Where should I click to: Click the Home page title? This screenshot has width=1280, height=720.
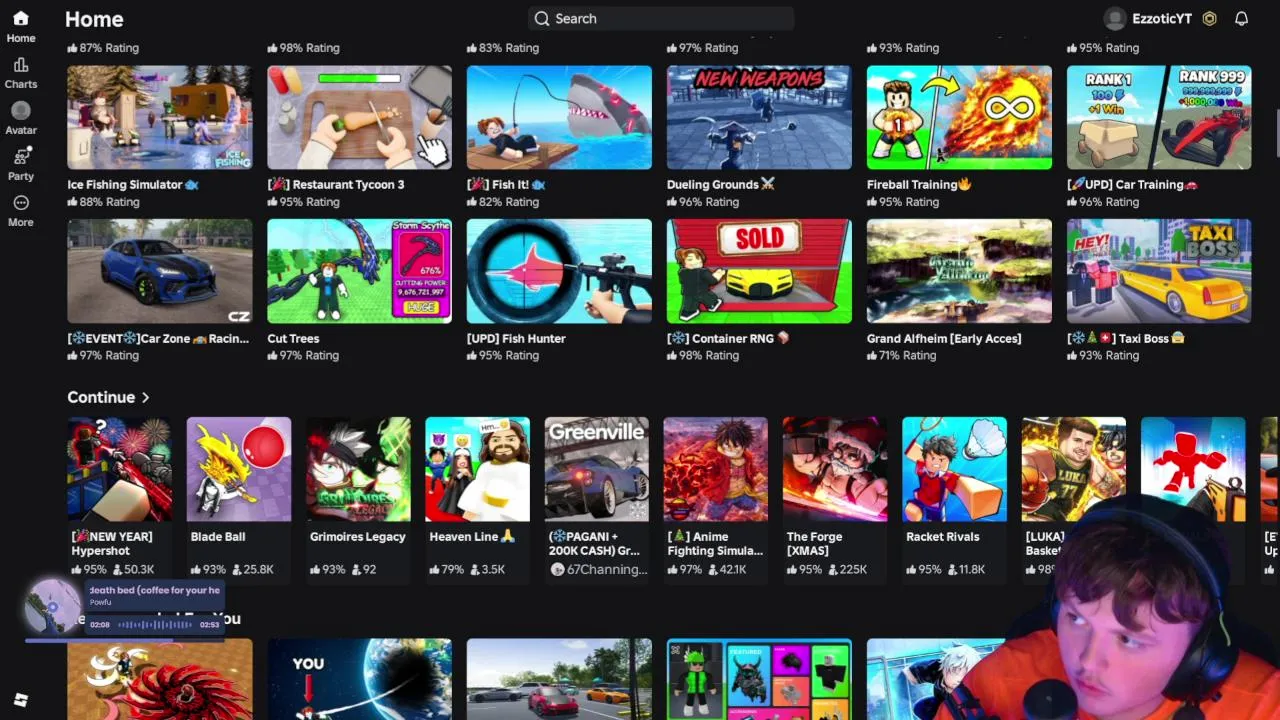click(94, 19)
